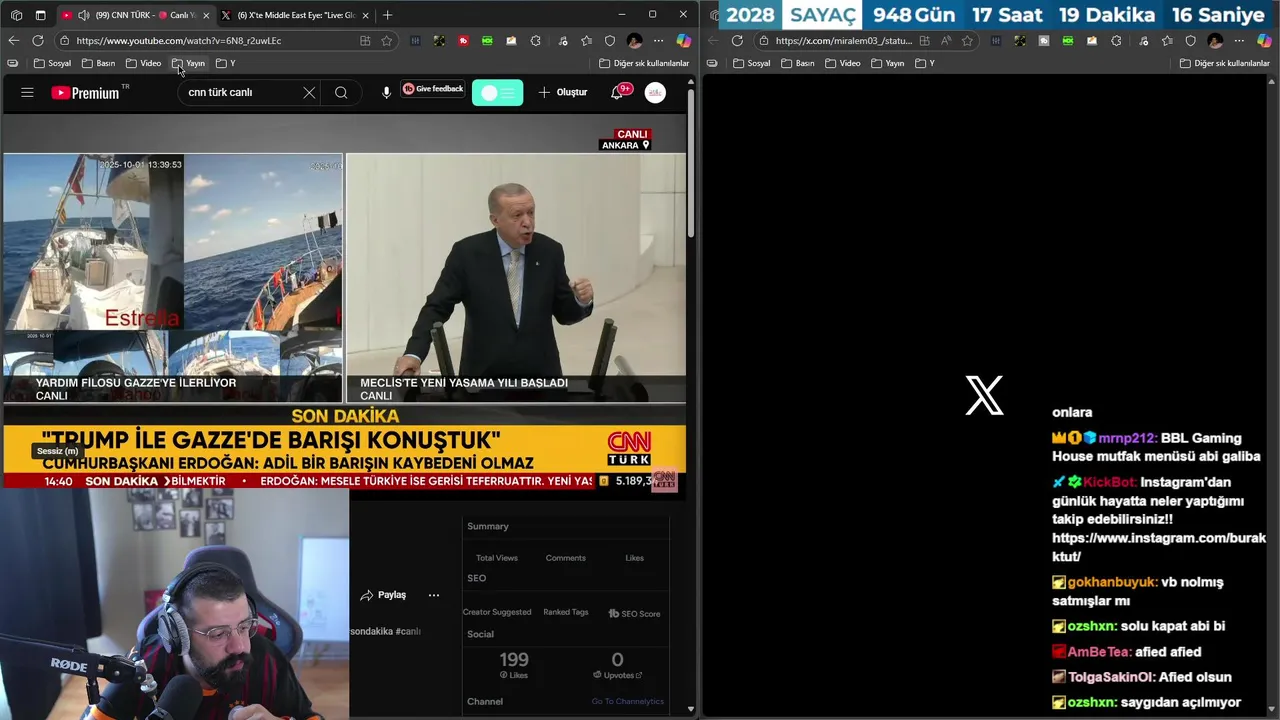The height and width of the screenshot is (720, 1280).
Task: Open read aloud icon in right address bar
Action: [x=946, y=41]
